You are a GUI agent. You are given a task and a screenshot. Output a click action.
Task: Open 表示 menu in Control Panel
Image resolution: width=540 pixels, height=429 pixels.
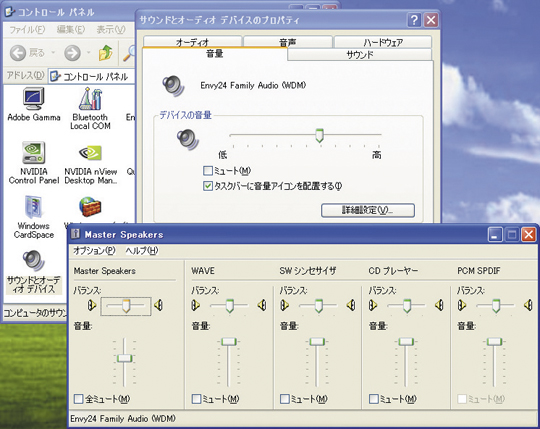111,30
